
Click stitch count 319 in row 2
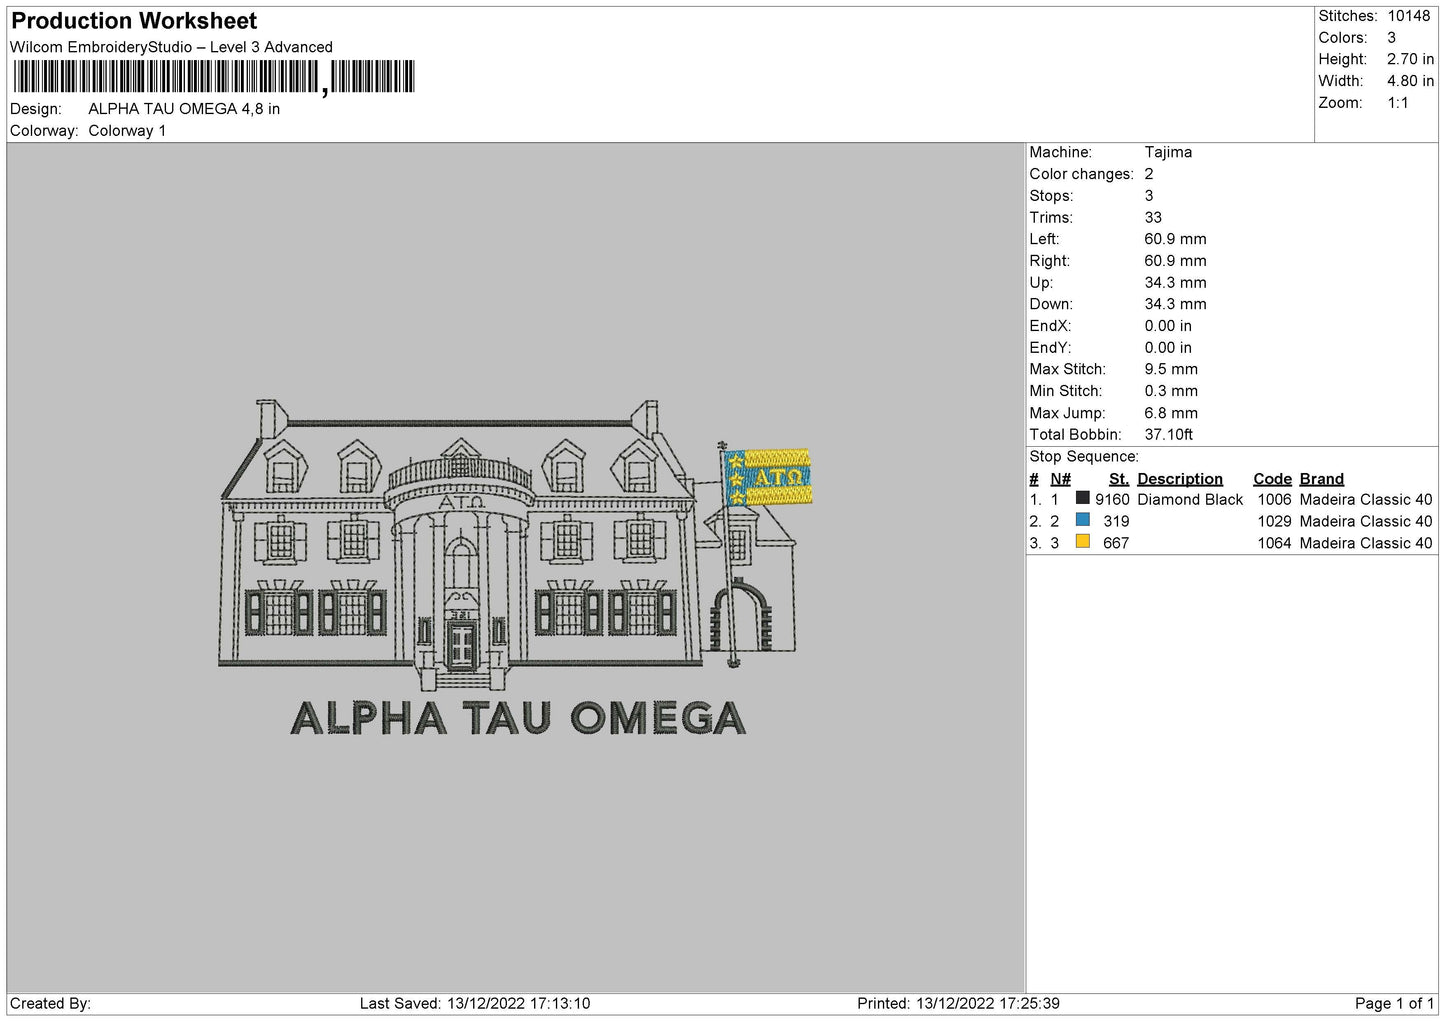(x=1116, y=522)
